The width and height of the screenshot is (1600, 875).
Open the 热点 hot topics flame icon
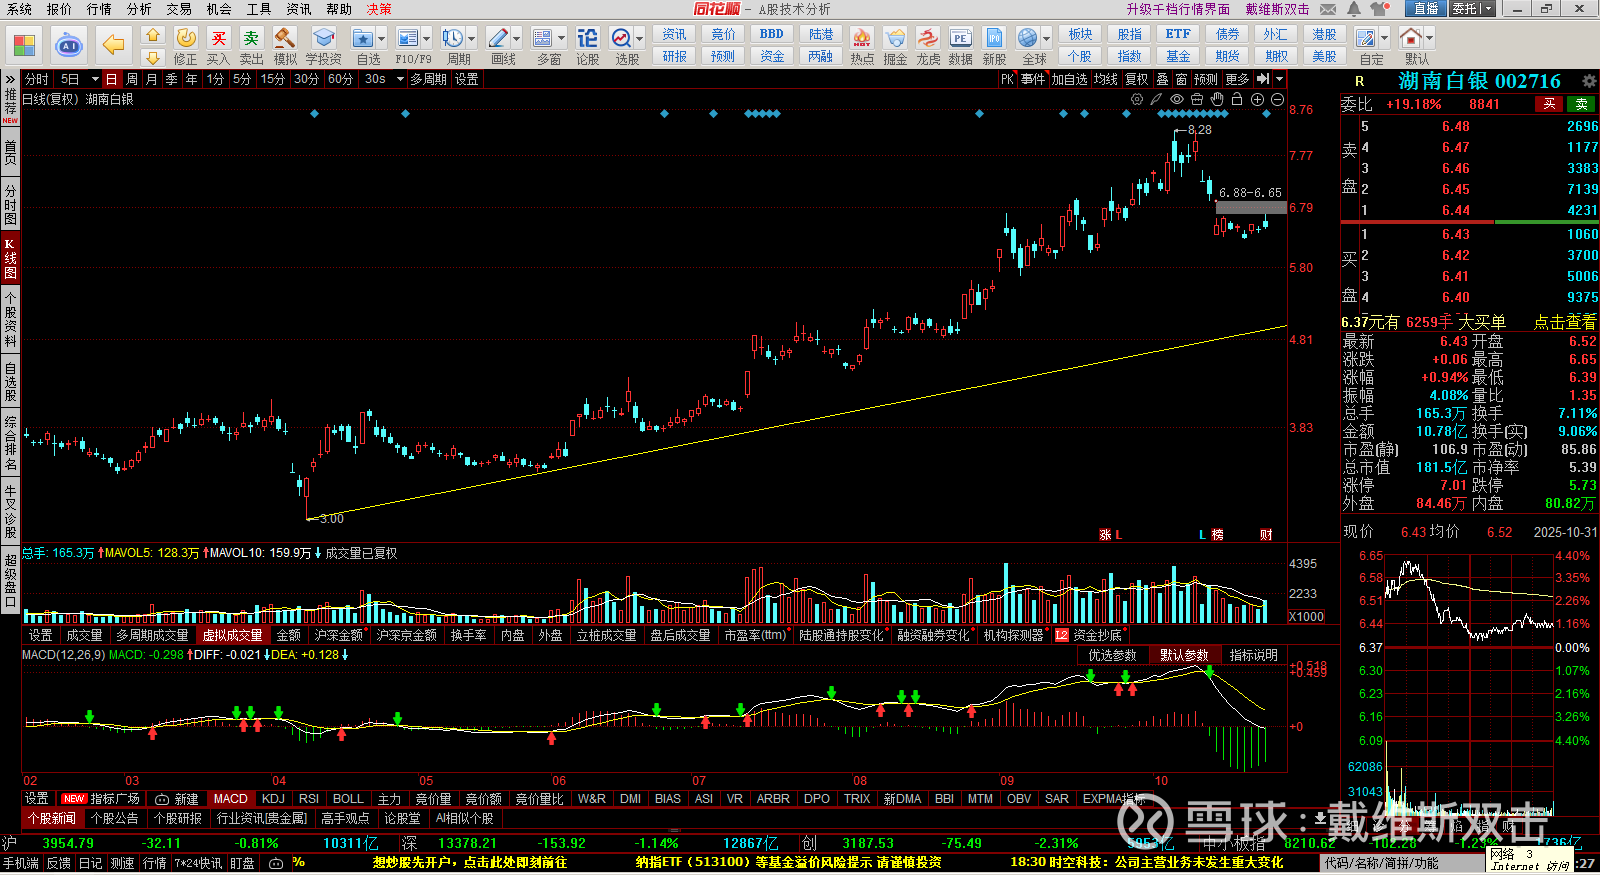tap(861, 39)
